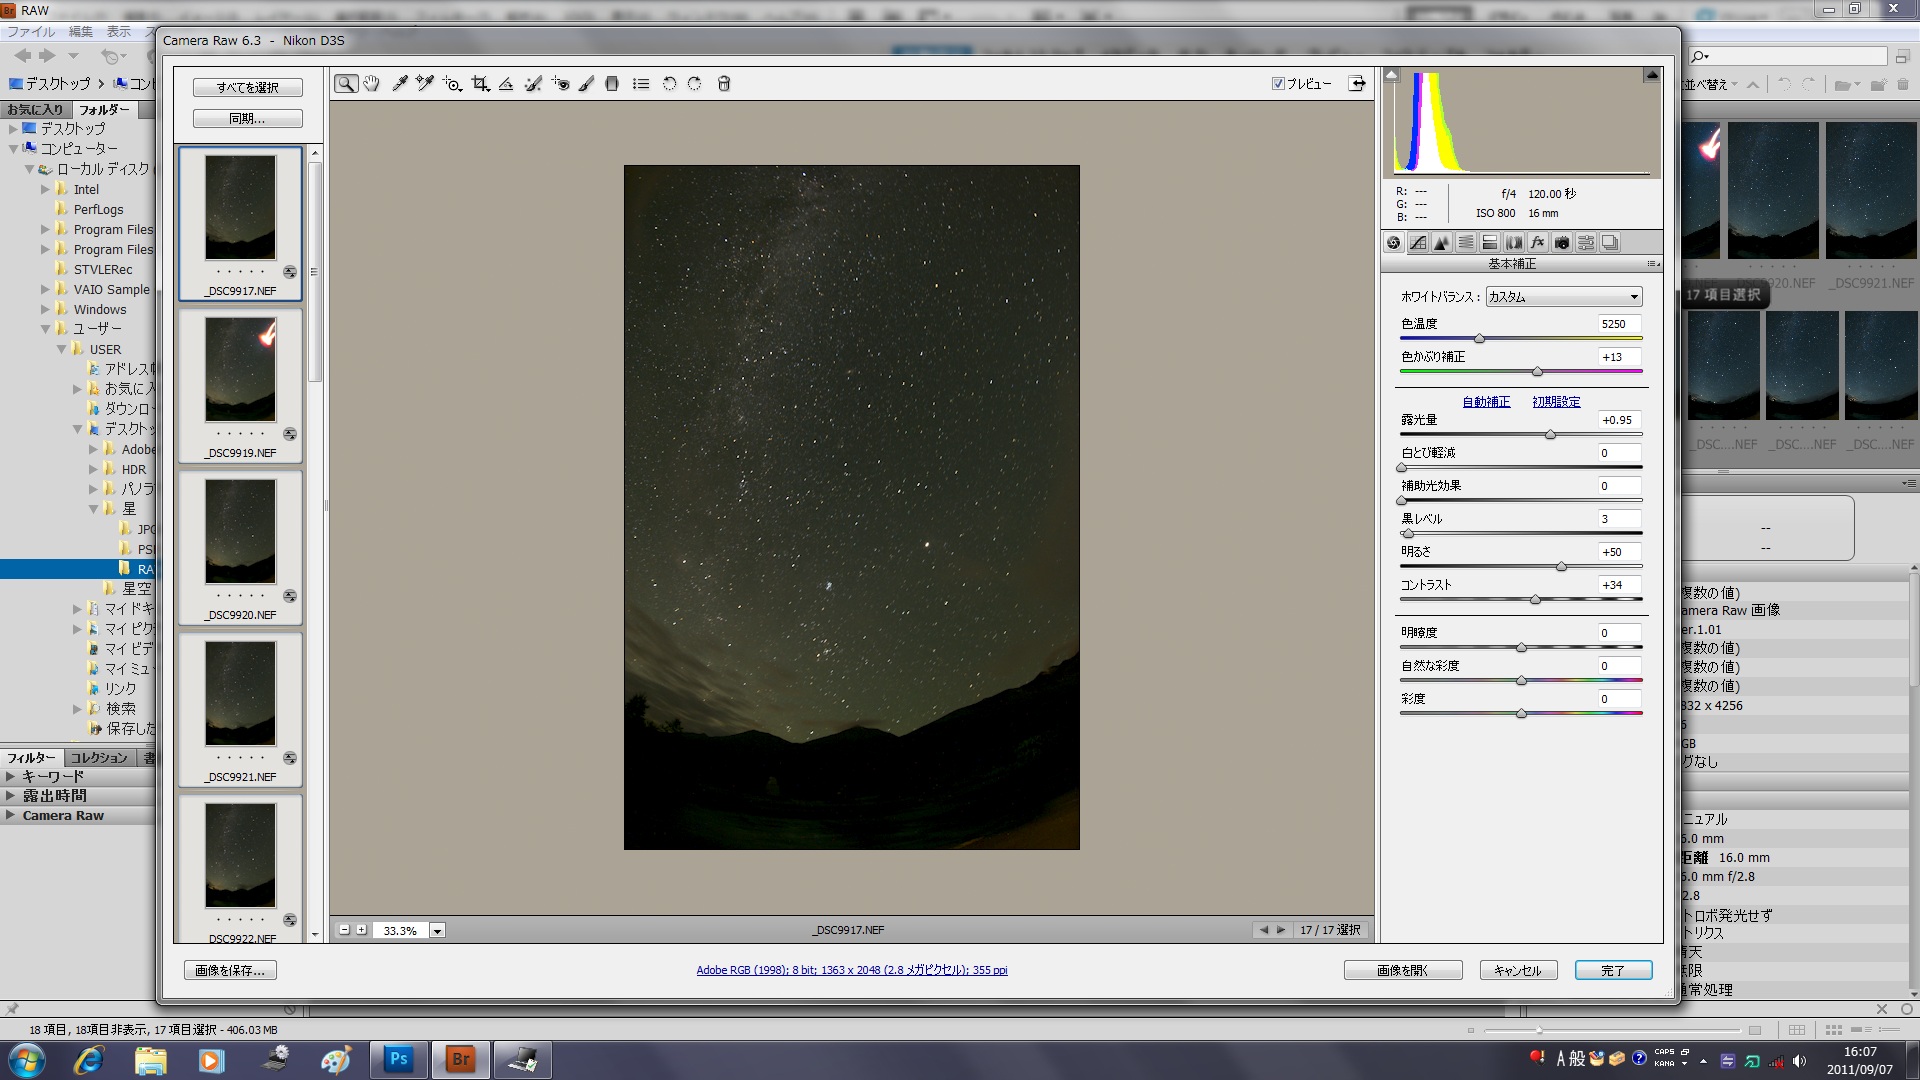1920x1080 pixels.
Task: Click the trash delete icon
Action: click(x=724, y=84)
